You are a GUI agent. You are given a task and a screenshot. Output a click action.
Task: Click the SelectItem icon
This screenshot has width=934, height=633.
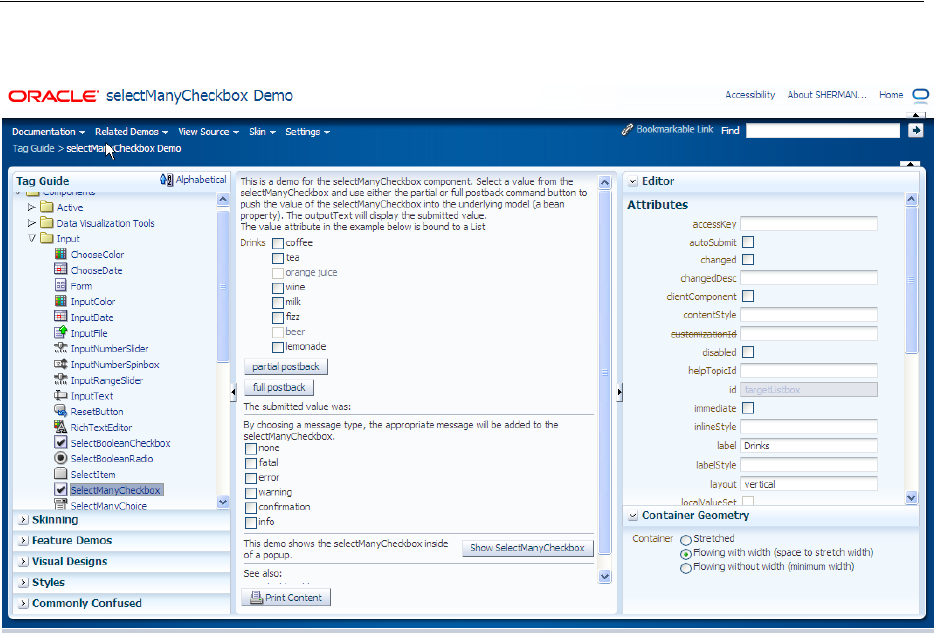click(x=60, y=474)
